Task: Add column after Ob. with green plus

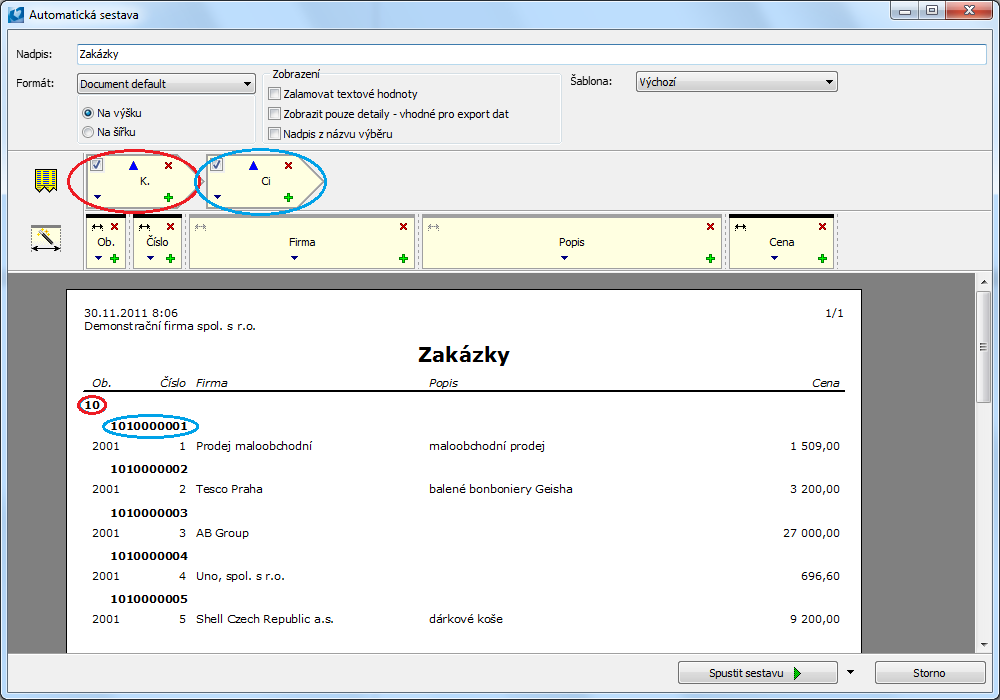Action: 114,258
